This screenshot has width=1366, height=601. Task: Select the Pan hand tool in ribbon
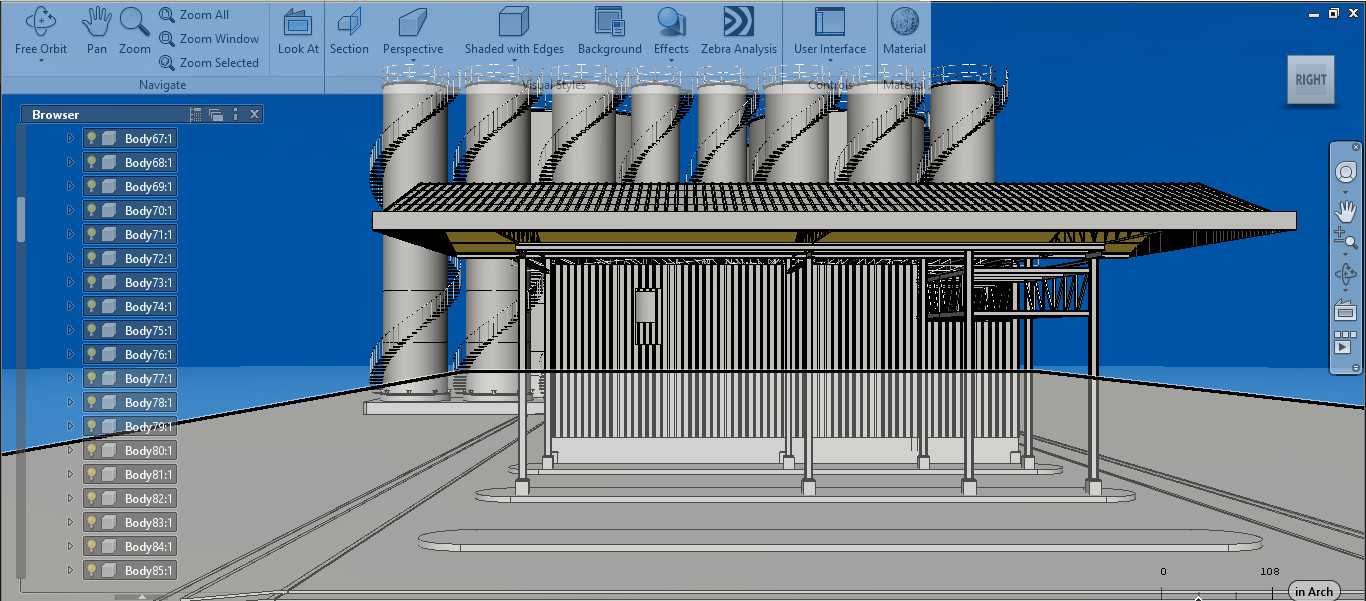click(97, 30)
